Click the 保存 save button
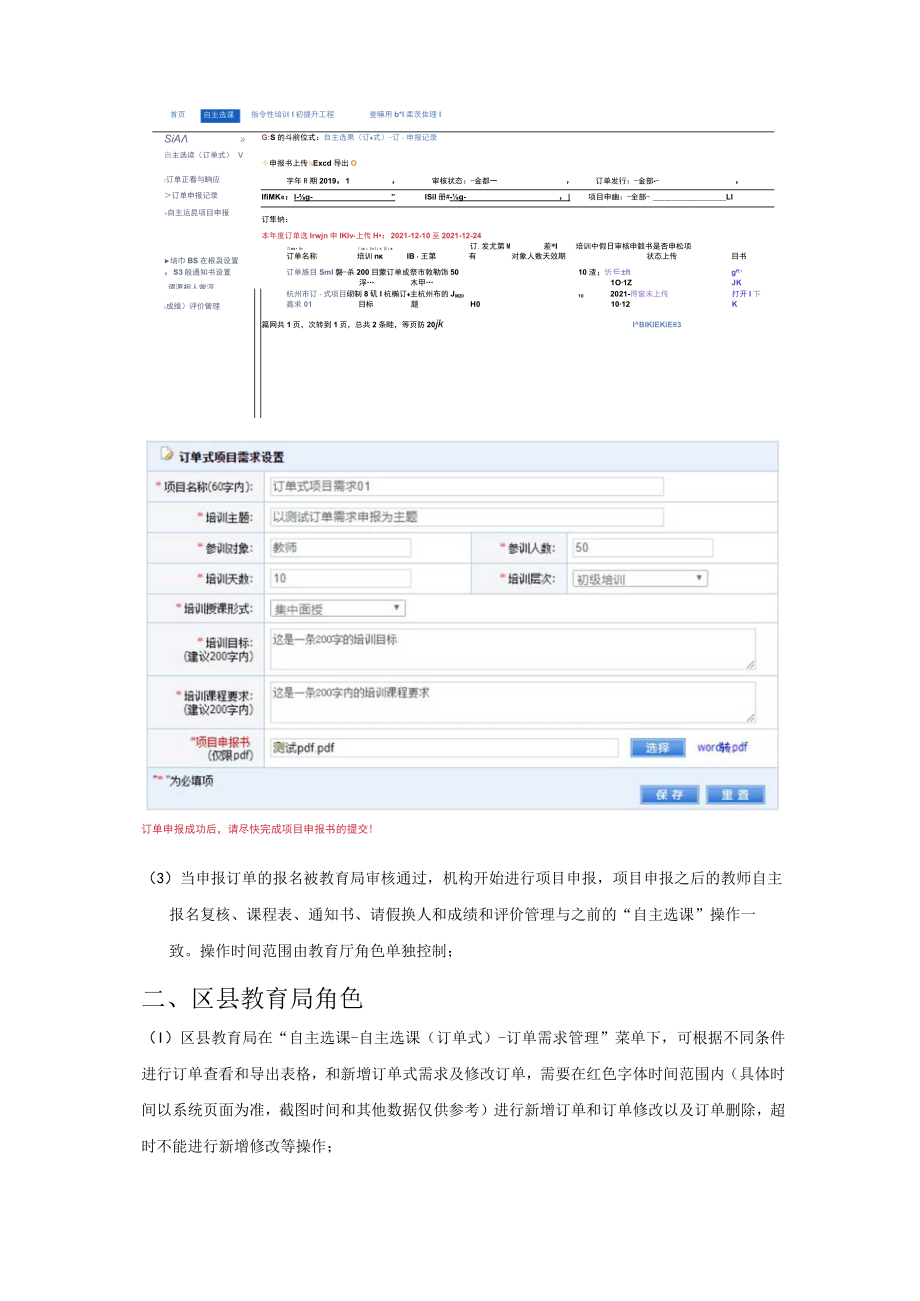The height and width of the screenshot is (1301, 920). (668, 794)
